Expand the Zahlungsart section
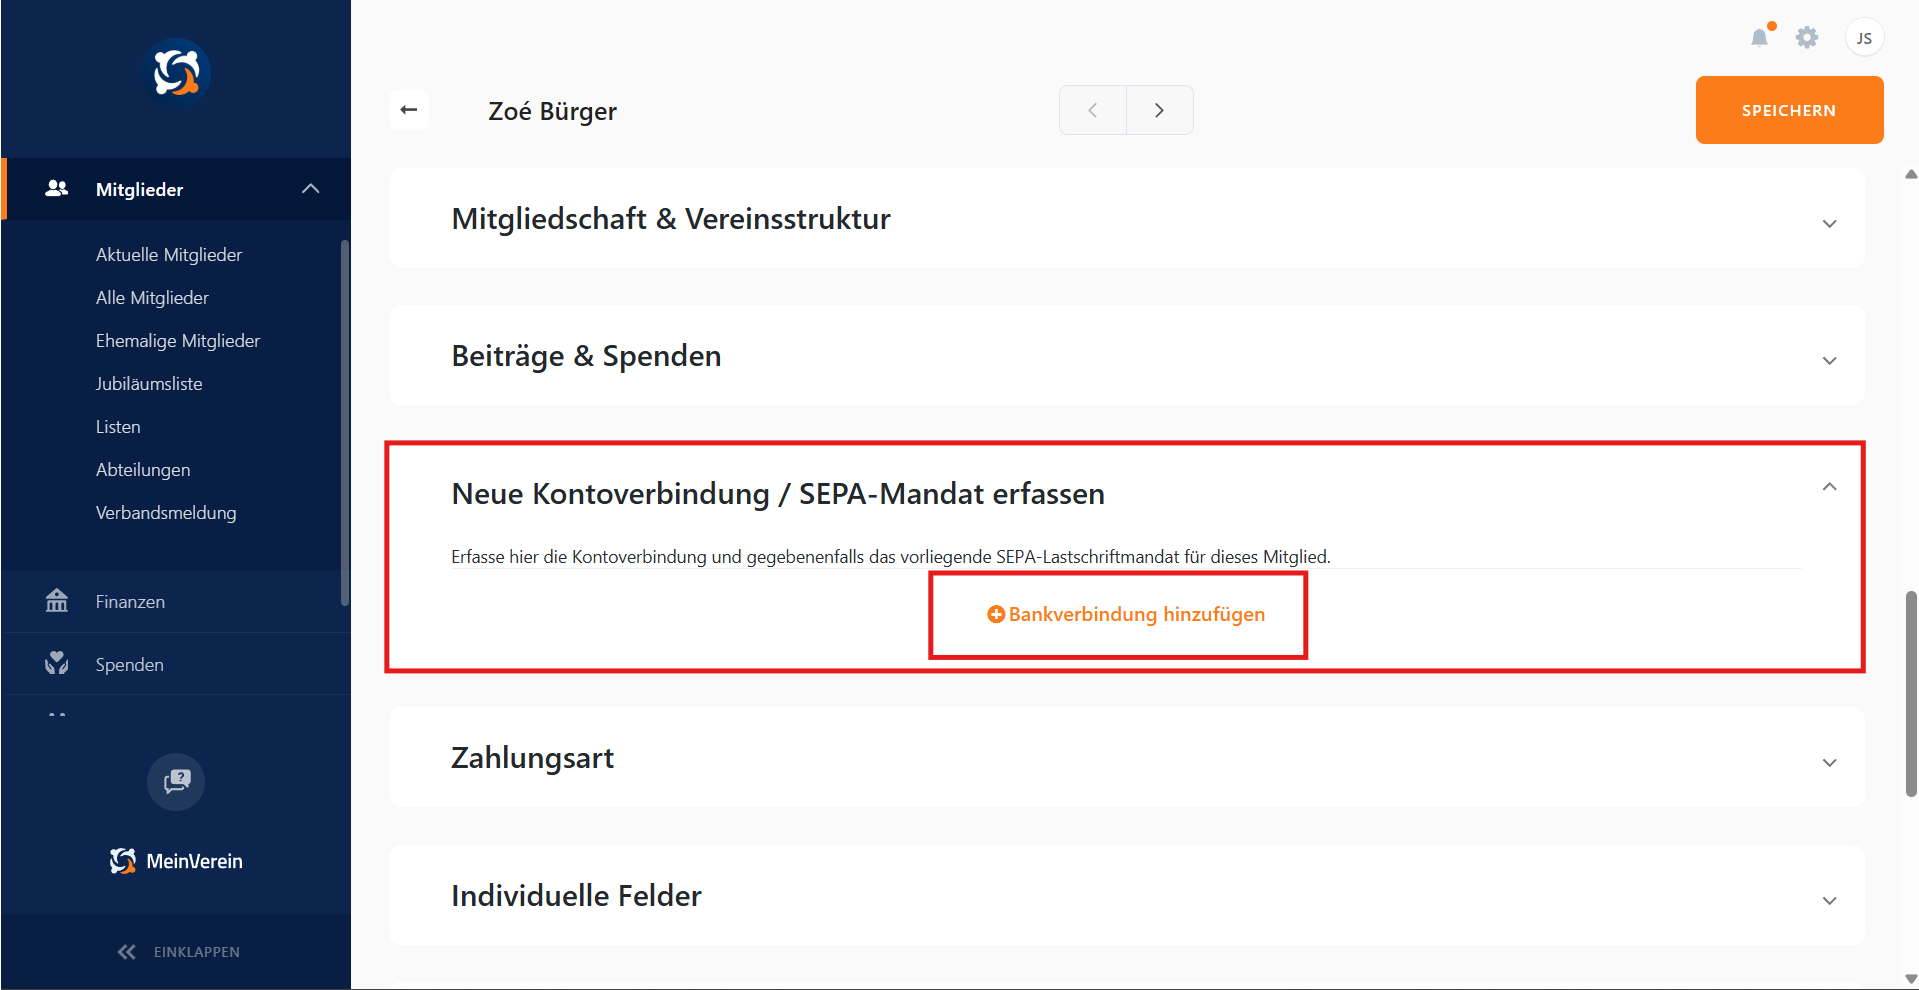This screenshot has height=990, width=1919. pos(1829,762)
